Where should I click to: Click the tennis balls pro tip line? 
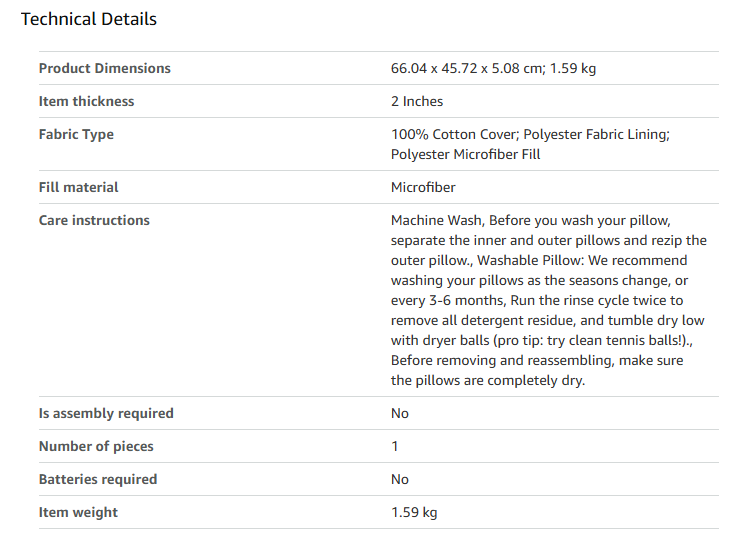[x=542, y=340]
